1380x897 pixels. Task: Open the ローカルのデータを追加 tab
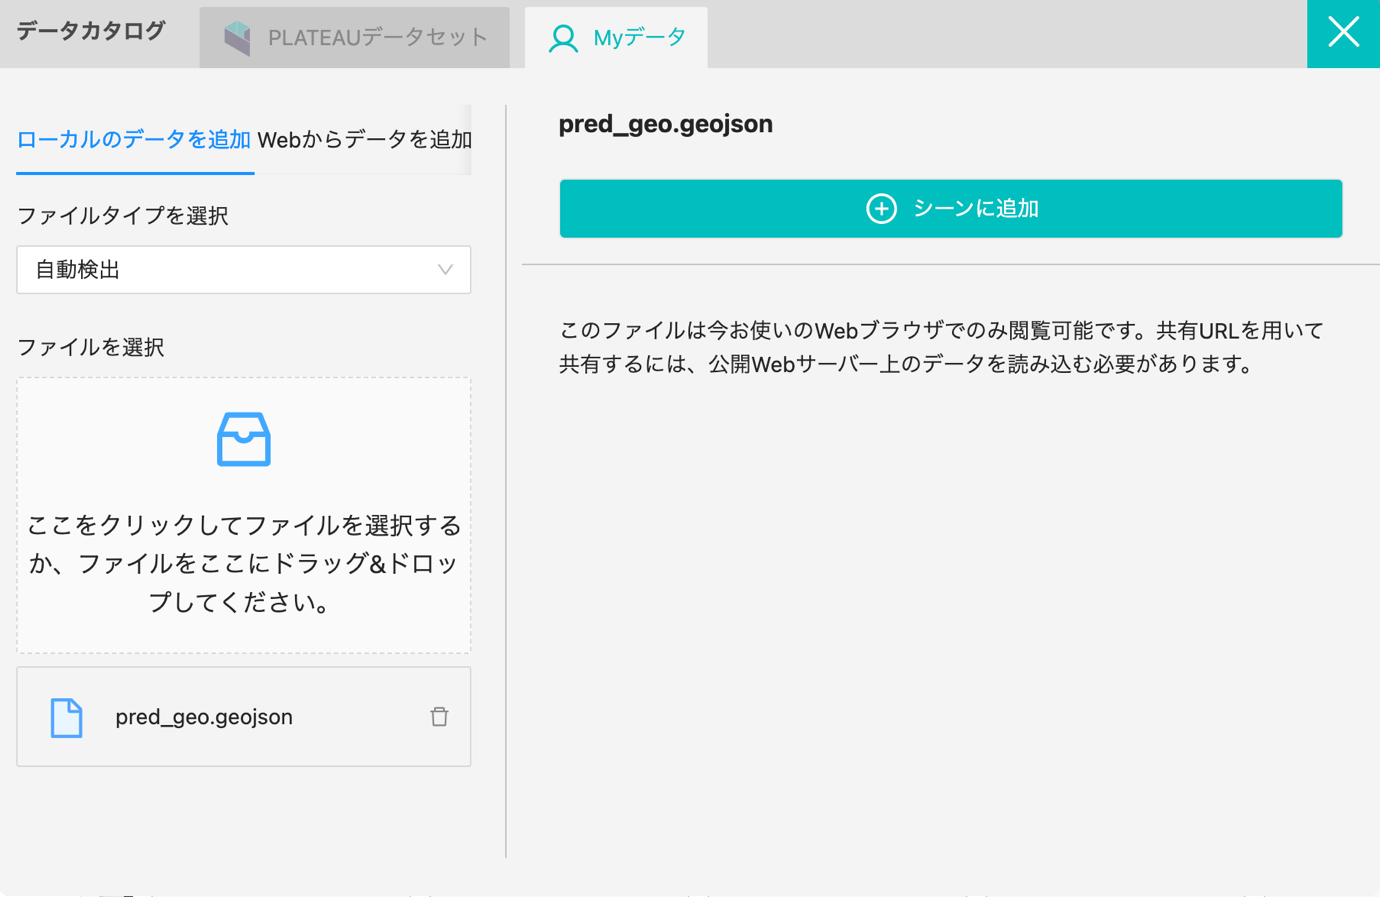[x=134, y=139]
